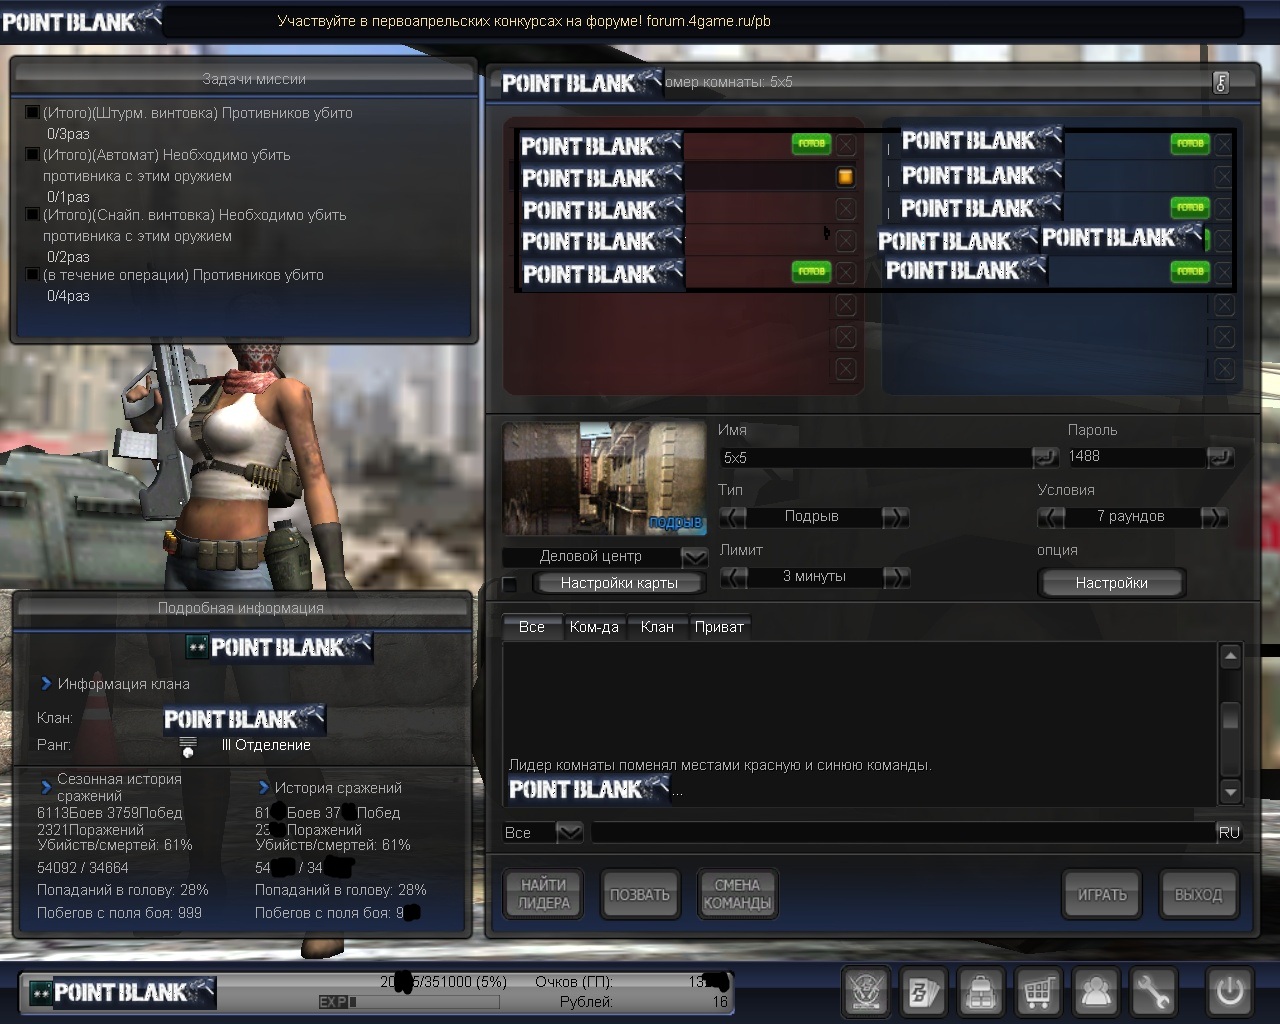Screen dimensions: 1280x1024
Task: Toggle the seventh blue team slot box
Action: (x=1224, y=337)
